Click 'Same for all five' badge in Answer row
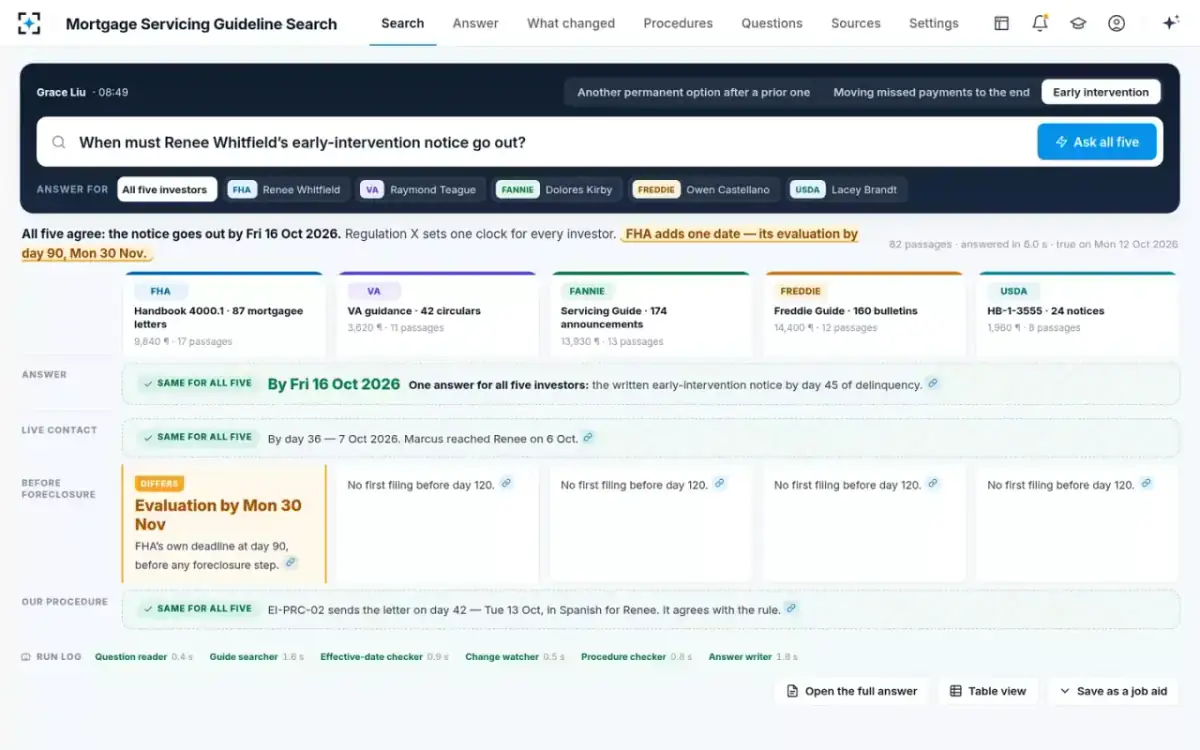The width and height of the screenshot is (1200, 750). [x=196, y=383]
